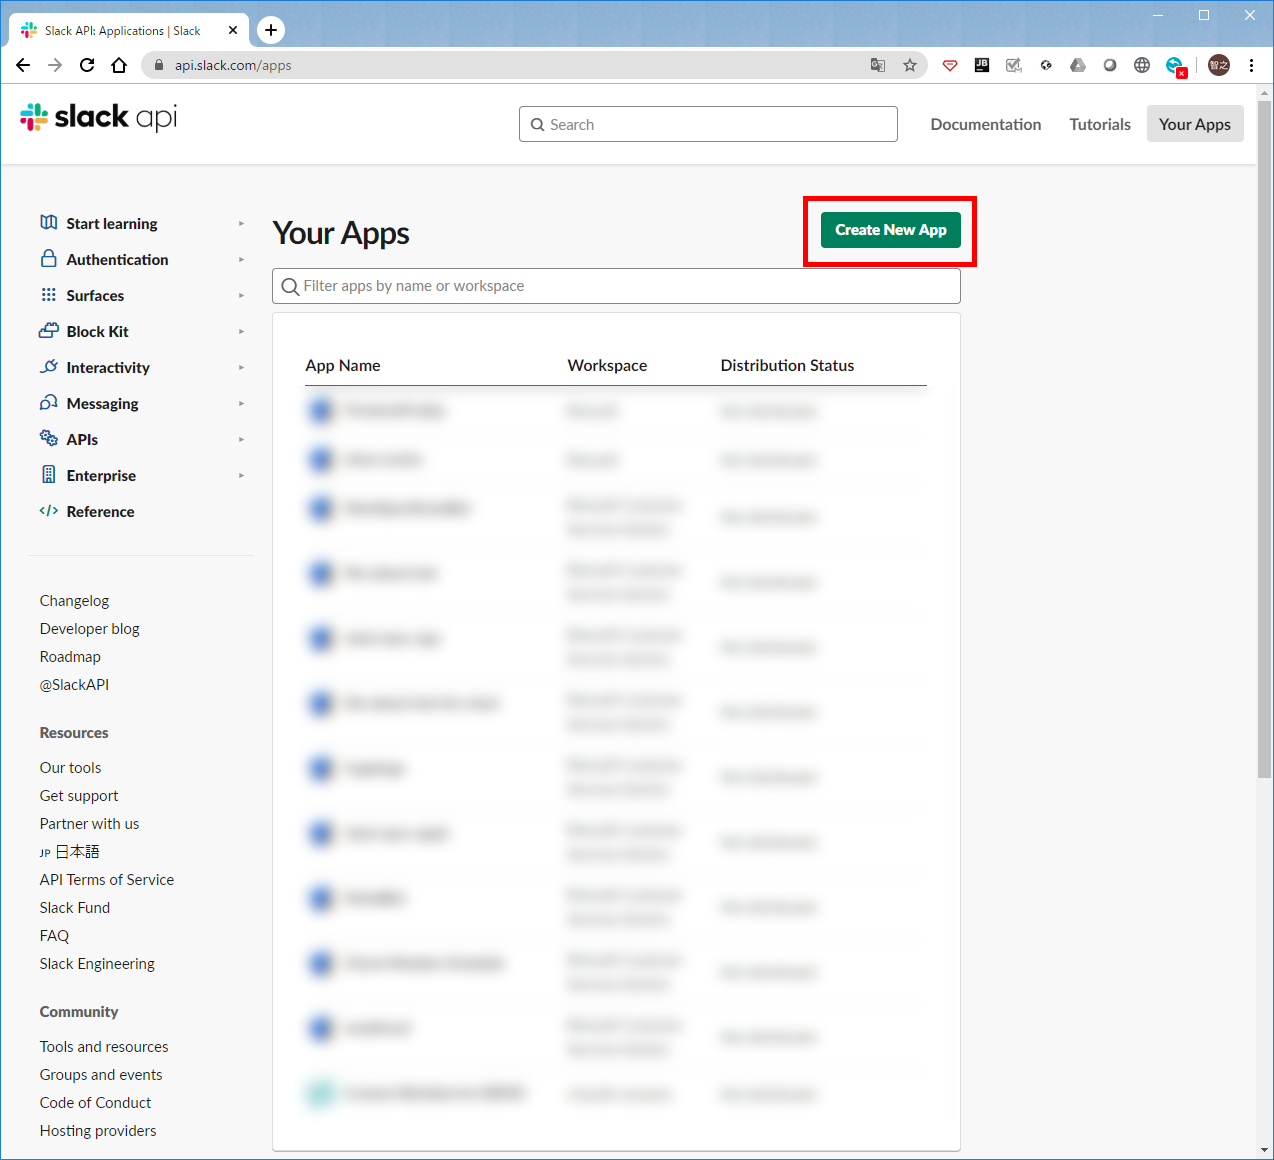
Task: Click the Messaging icon
Action: tap(48, 402)
